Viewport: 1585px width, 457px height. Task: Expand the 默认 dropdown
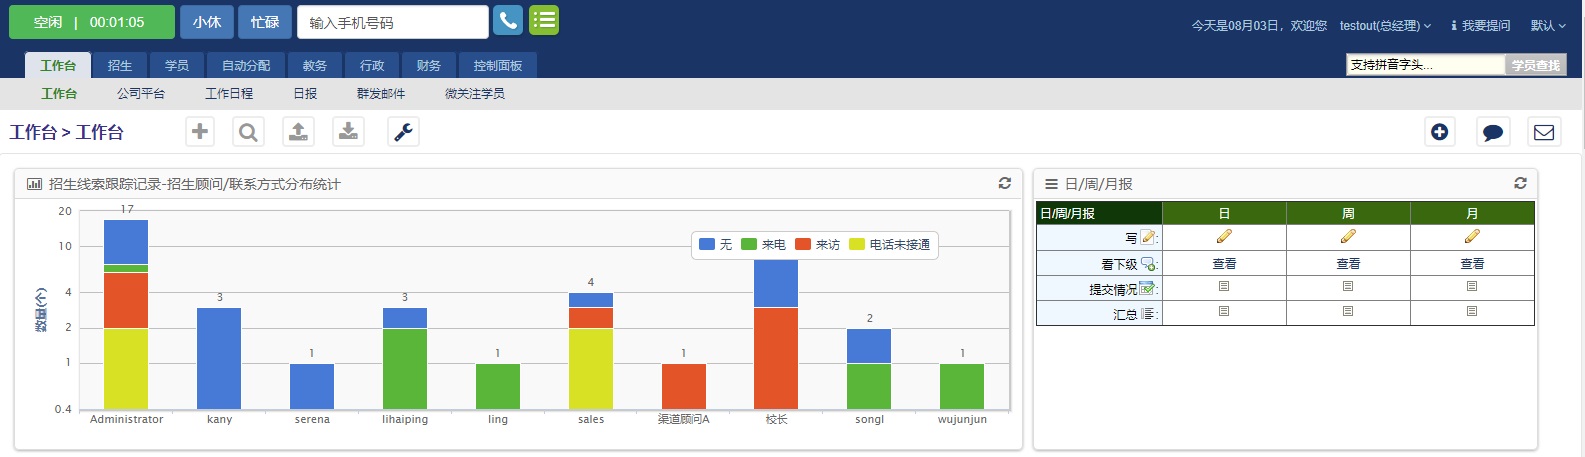(x=1548, y=25)
